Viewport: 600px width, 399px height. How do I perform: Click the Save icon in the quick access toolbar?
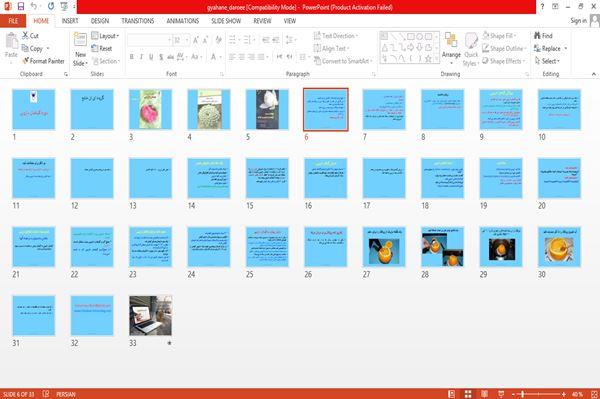21,6
